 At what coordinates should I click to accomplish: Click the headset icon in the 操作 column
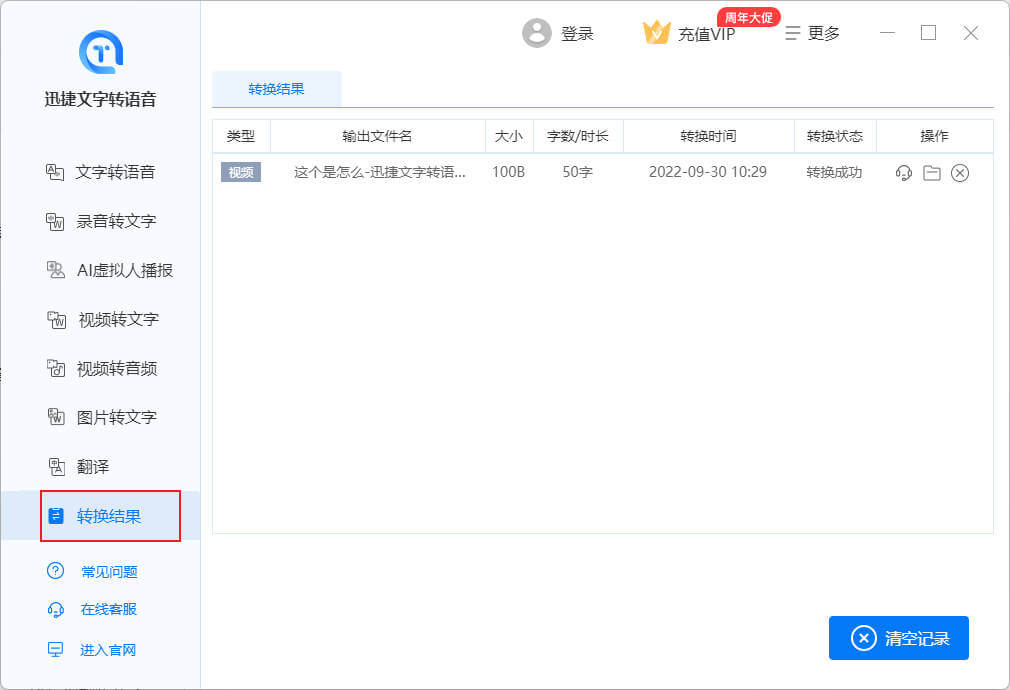coord(904,173)
